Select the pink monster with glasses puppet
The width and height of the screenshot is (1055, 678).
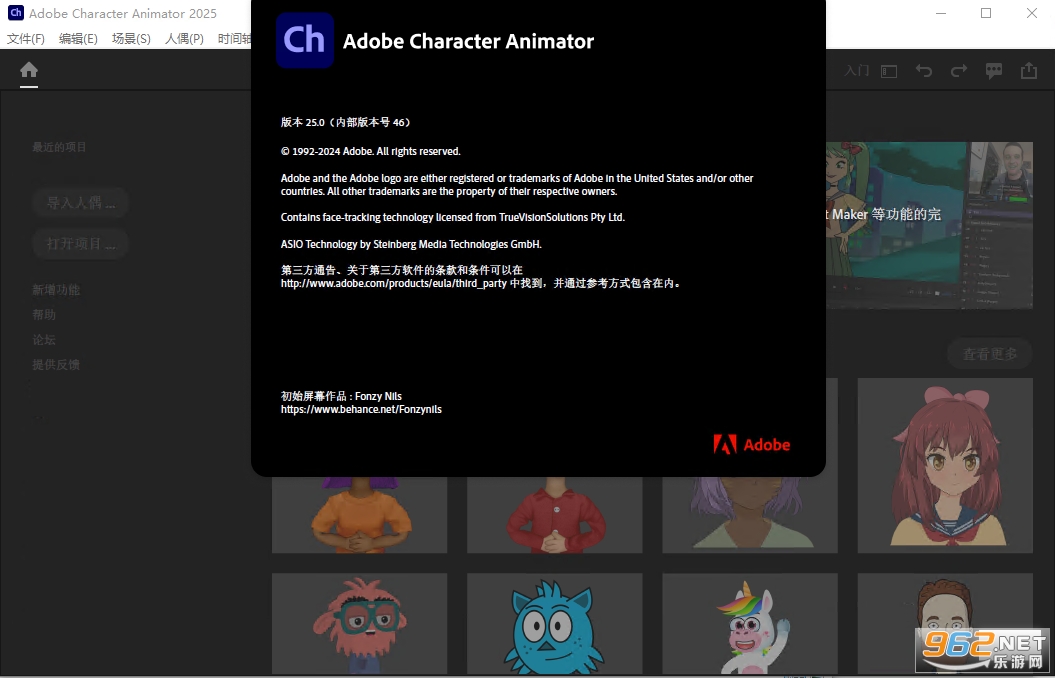click(359, 624)
